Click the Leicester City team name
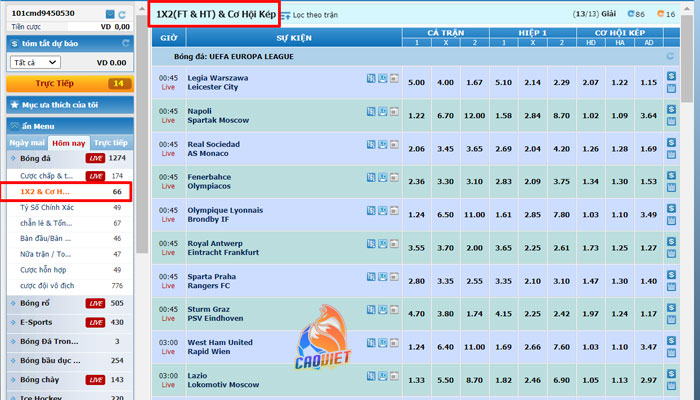The image size is (700, 400). [212, 87]
